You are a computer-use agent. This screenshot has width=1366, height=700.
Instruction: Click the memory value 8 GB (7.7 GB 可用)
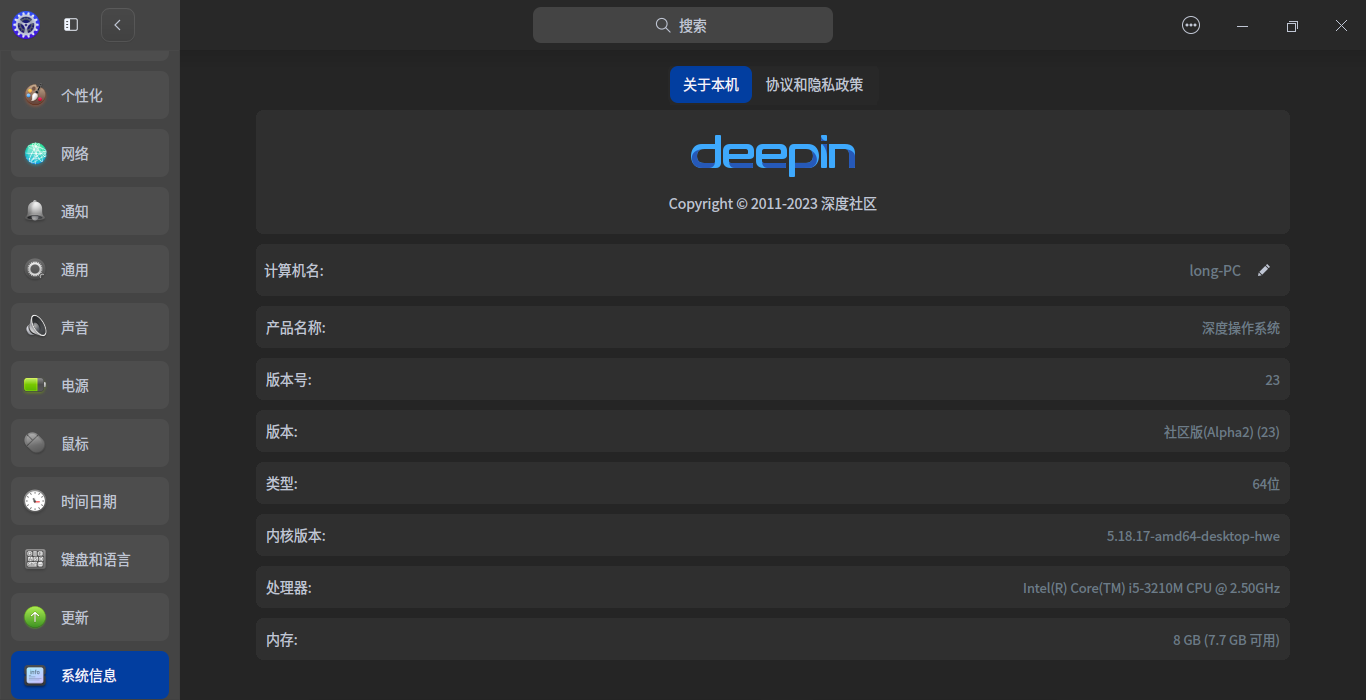pyautogui.click(x=1226, y=640)
